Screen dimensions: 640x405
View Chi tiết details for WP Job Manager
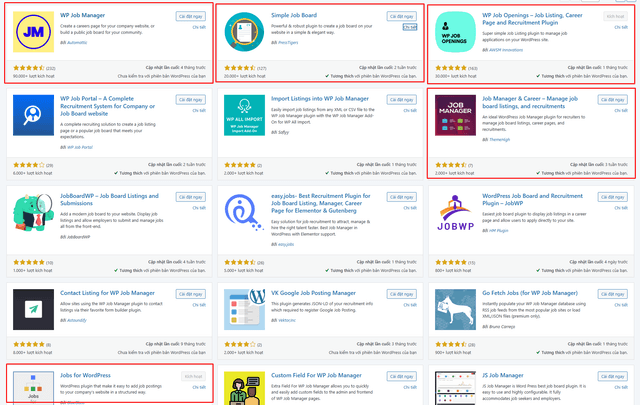coord(199,27)
